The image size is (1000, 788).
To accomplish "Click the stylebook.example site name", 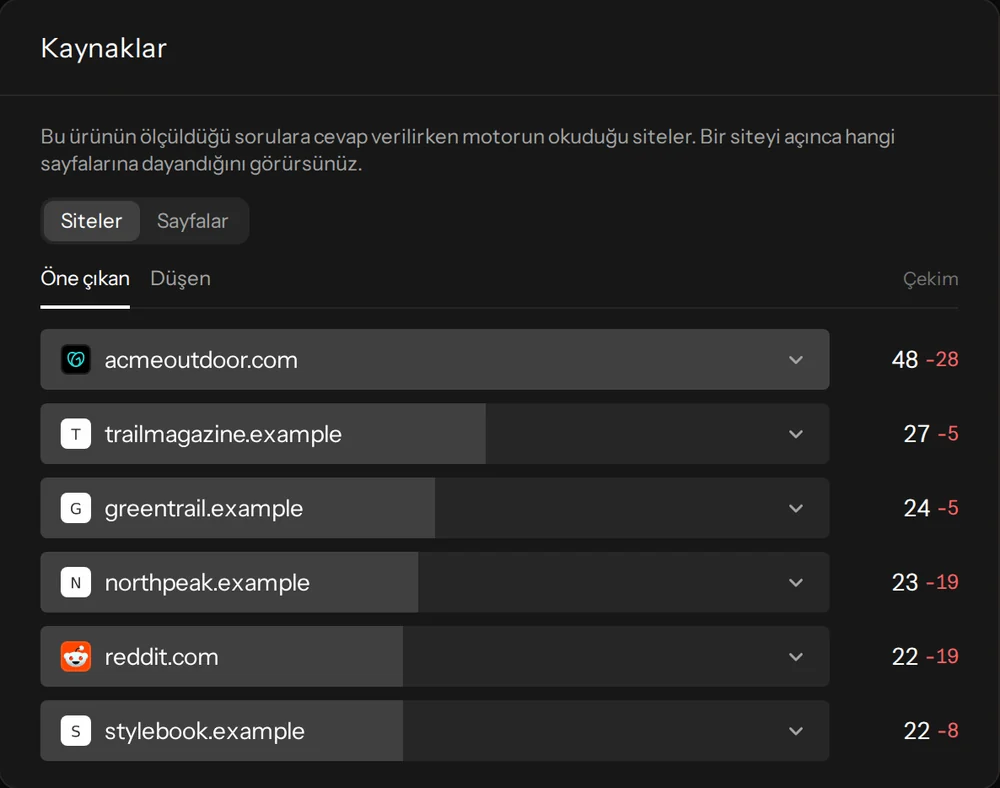I will [x=204, y=731].
